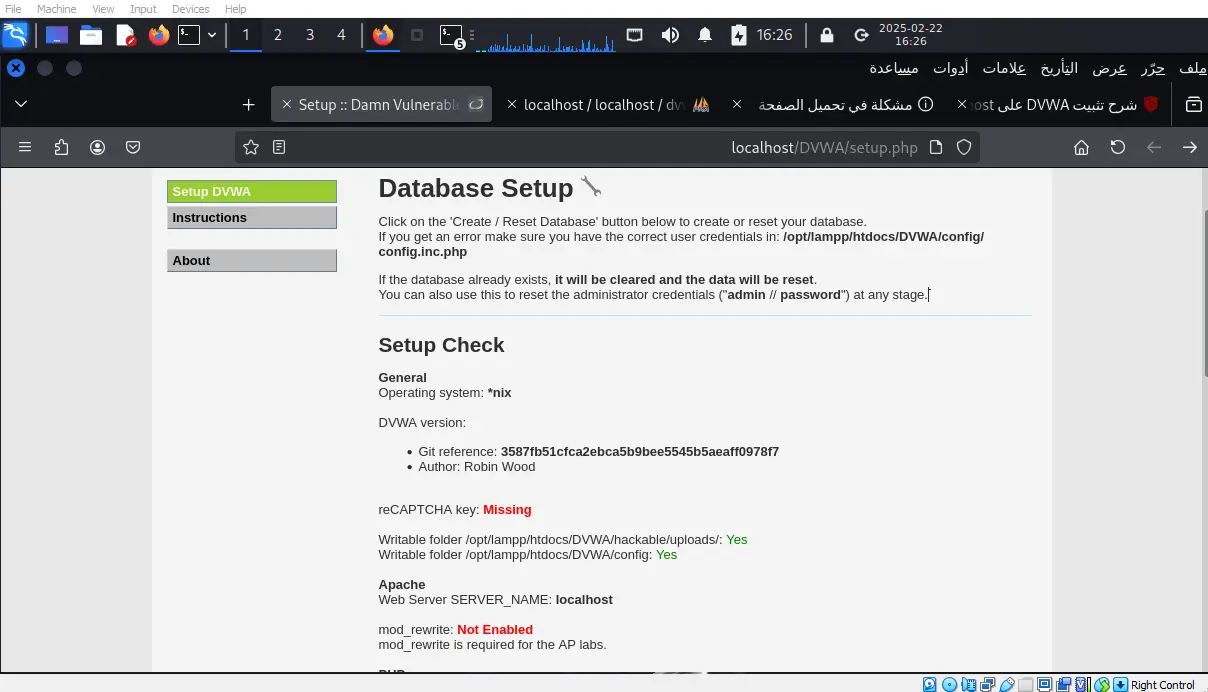The height and width of the screenshot is (692, 1208).
Task: Open the About sidebar item
Action: [252, 261]
